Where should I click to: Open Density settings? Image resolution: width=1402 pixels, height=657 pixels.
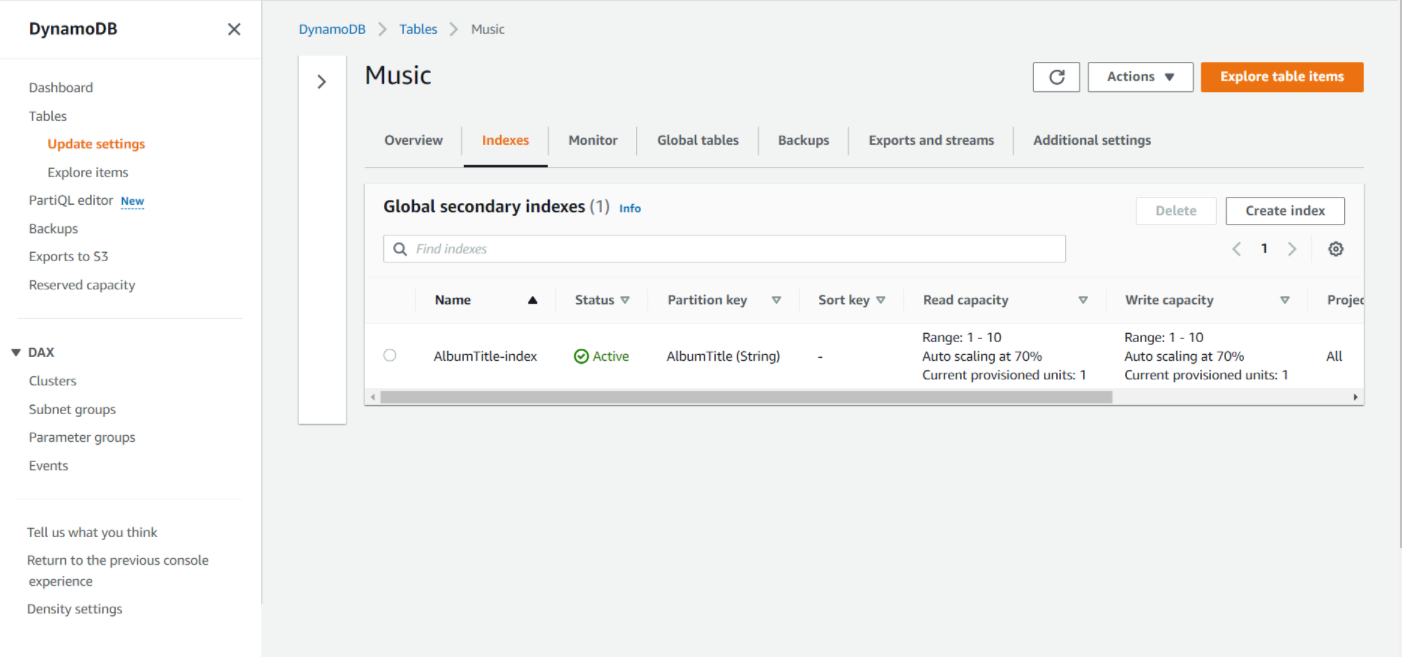tap(75, 609)
